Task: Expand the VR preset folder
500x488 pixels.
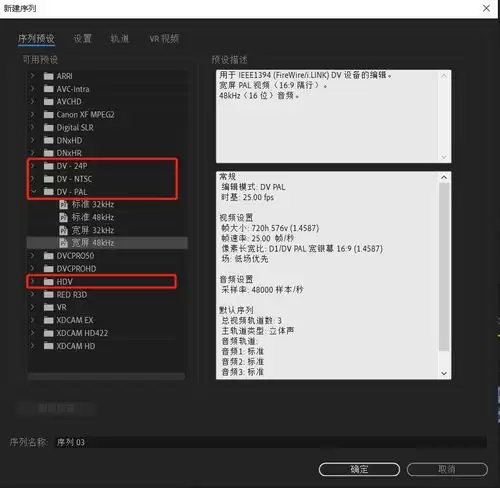Action: [32, 307]
